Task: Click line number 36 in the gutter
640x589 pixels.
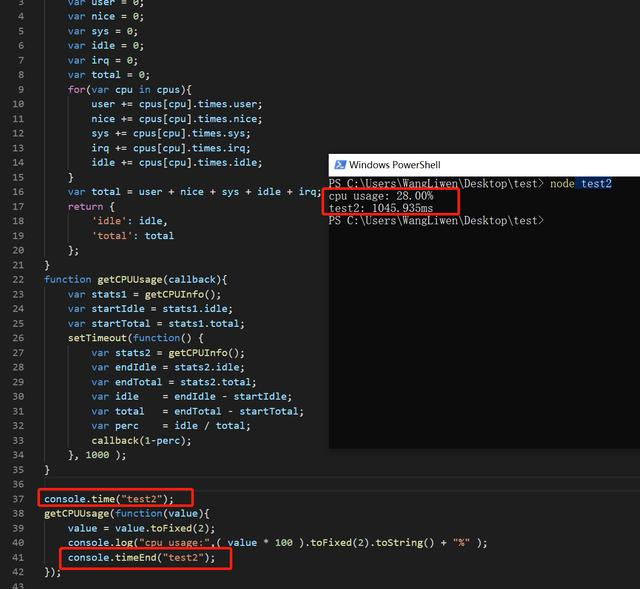Action: point(18,484)
